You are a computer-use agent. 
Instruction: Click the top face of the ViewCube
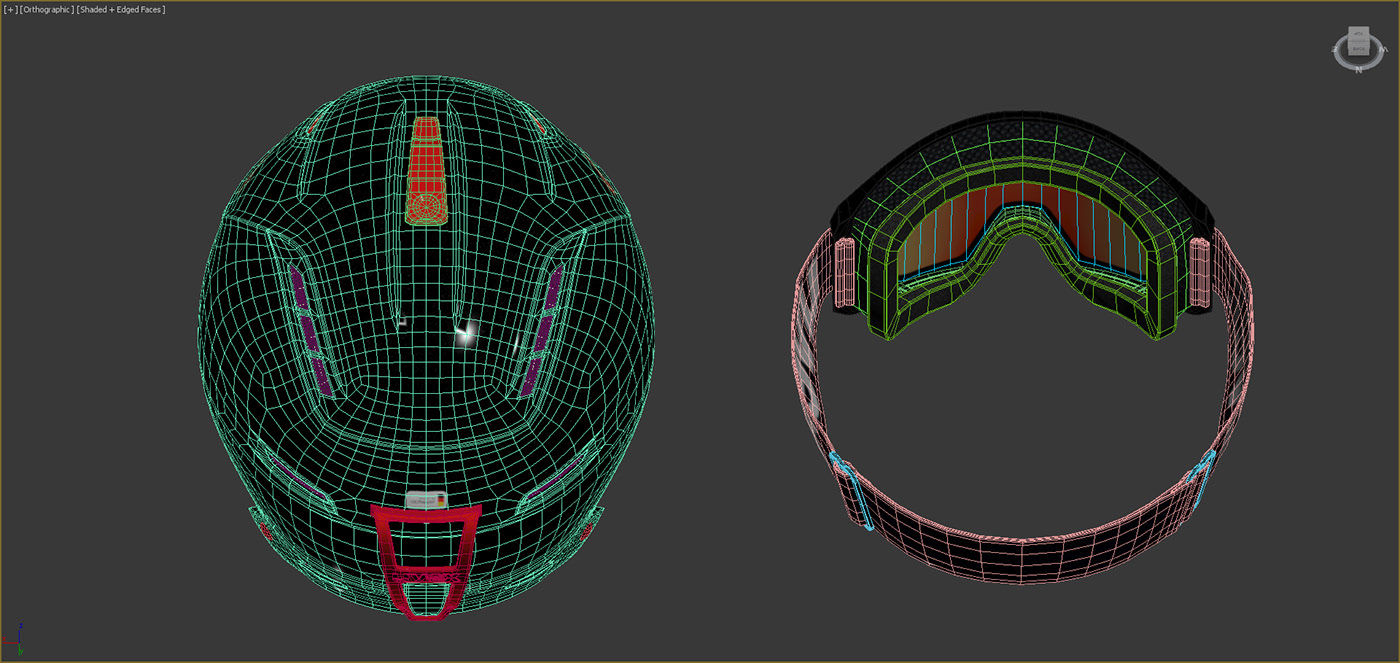pyautogui.click(x=1360, y=32)
